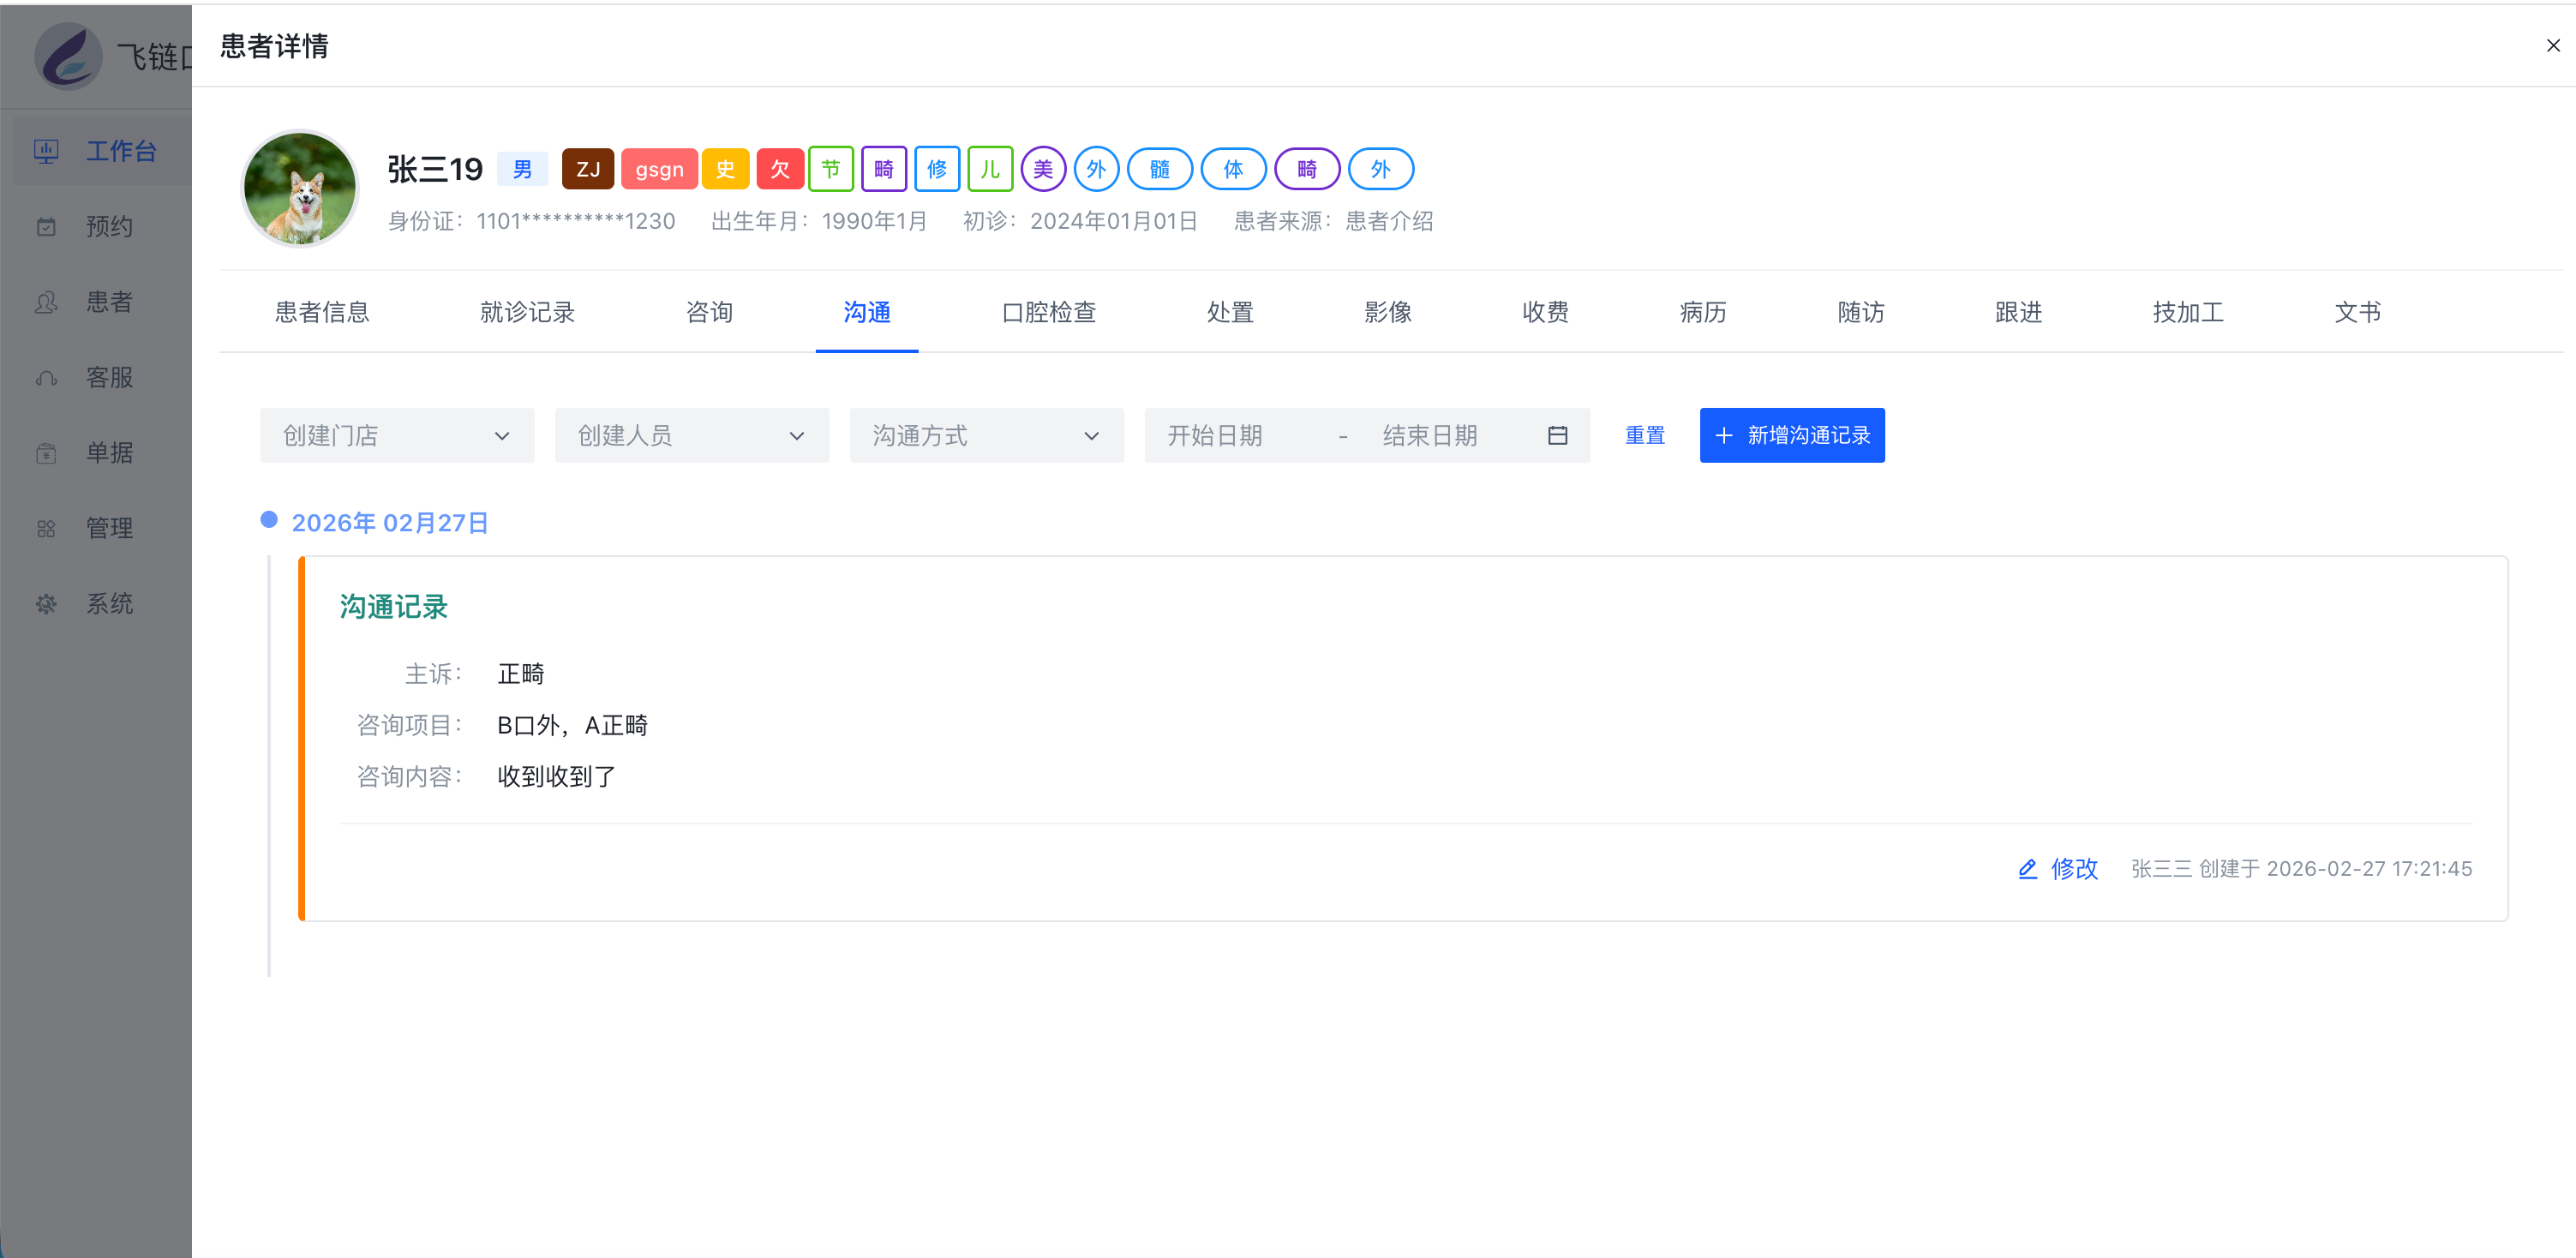Click the 预约 sidebar calendar icon
The width and height of the screenshot is (2576, 1258).
point(46,226)
